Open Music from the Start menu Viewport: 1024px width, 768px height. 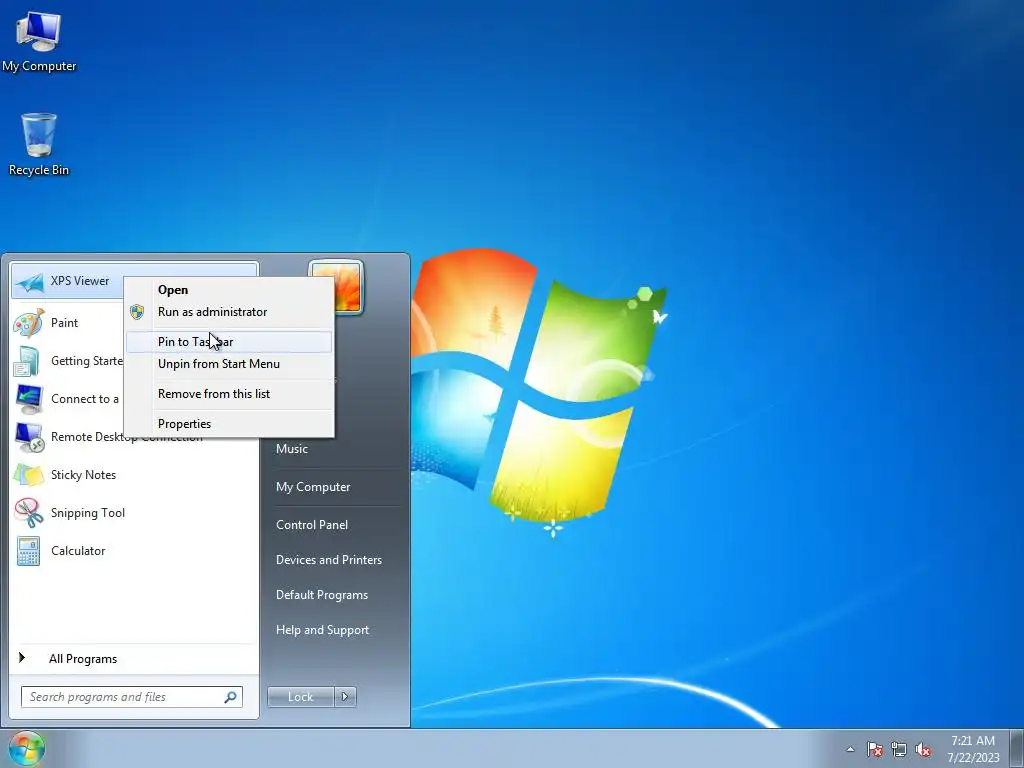pyautogui.click(x=292, y=449)
